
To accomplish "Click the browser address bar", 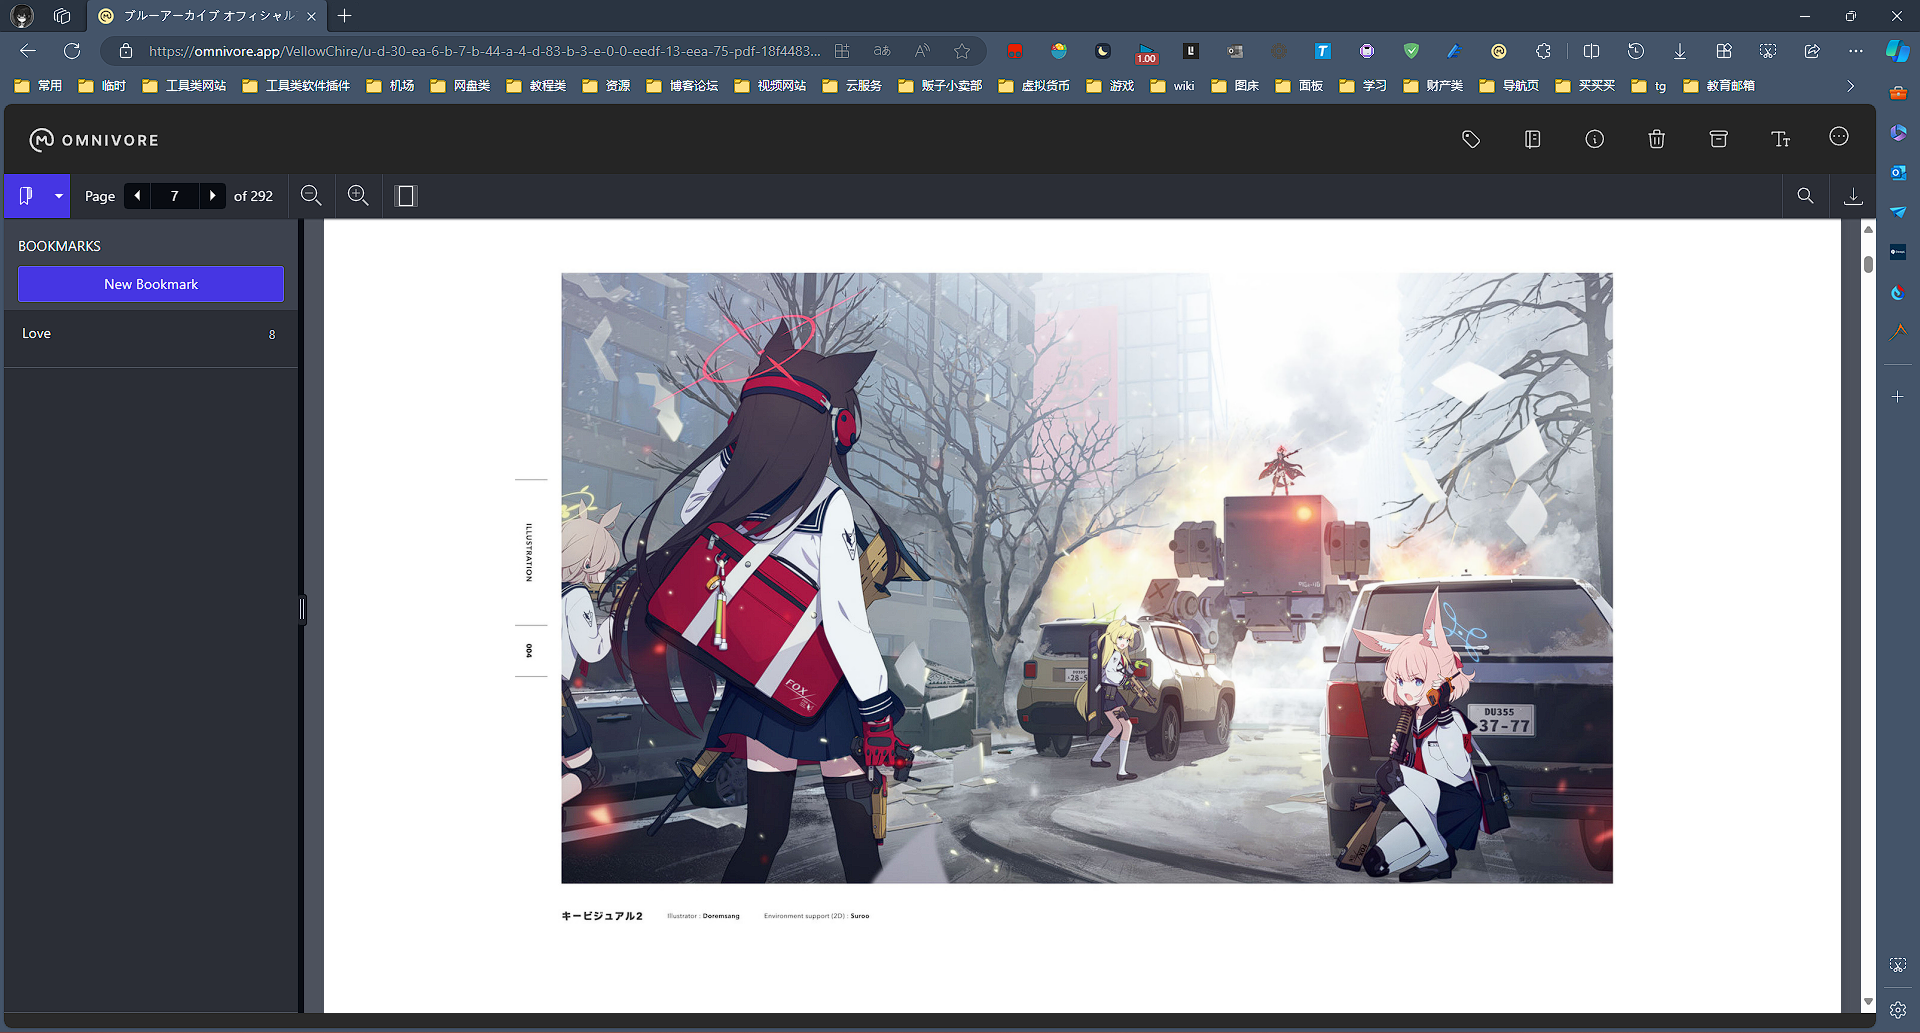I will [485, 51].
